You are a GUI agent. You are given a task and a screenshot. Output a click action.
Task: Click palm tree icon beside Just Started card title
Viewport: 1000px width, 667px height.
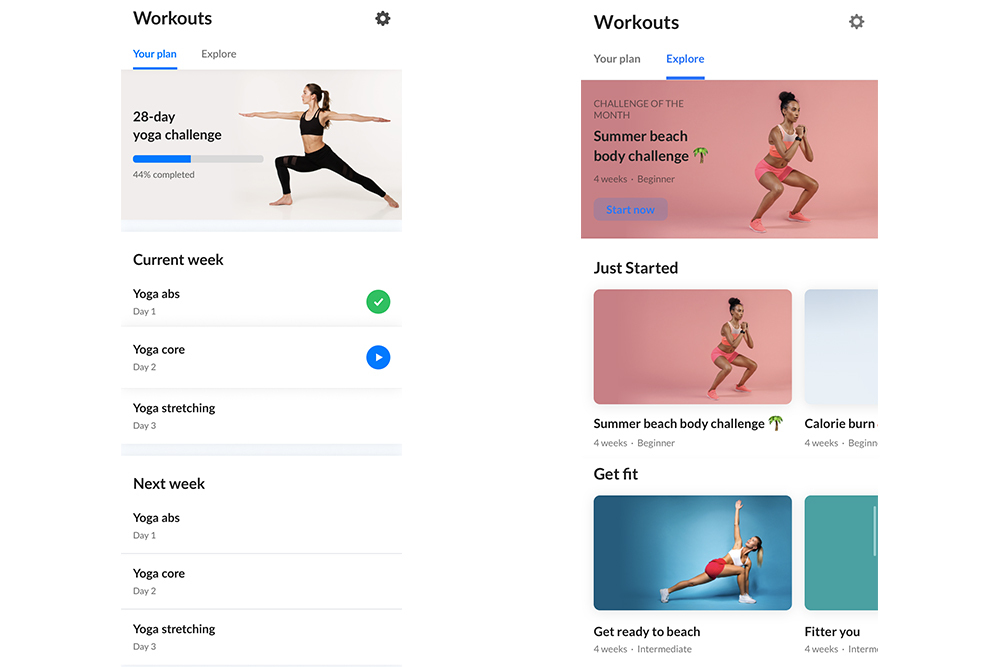tap(776, 423)
